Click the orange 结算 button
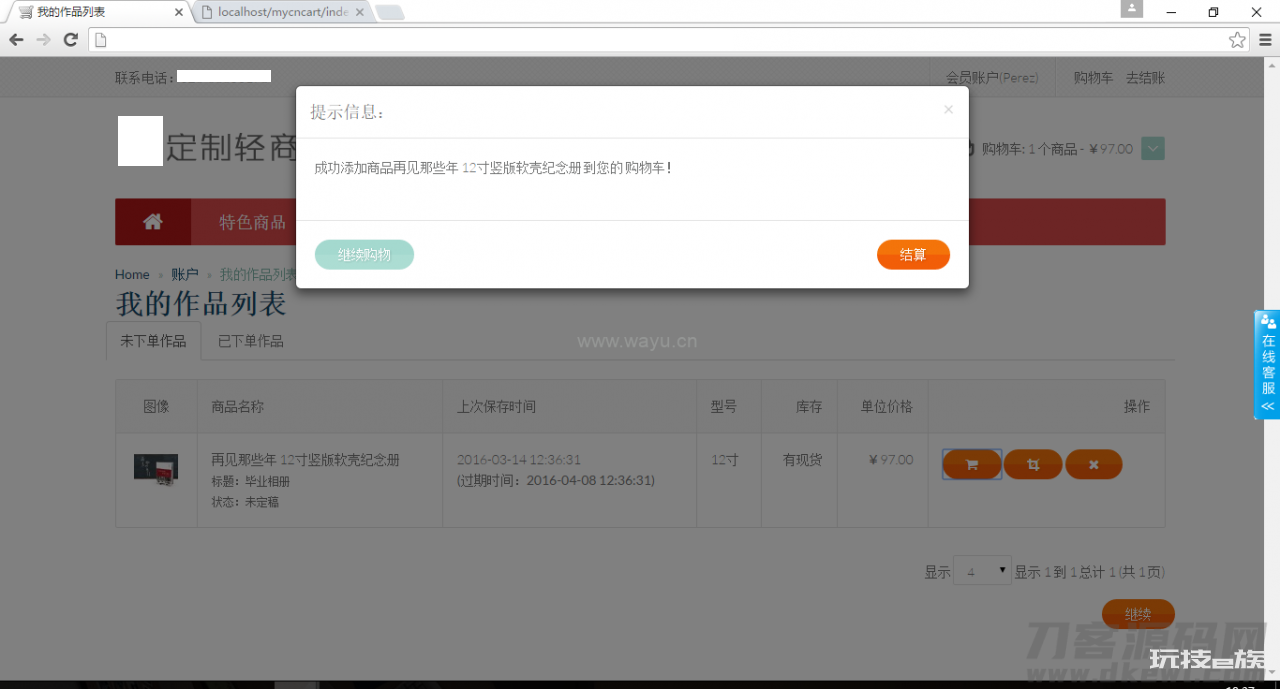 913,255
